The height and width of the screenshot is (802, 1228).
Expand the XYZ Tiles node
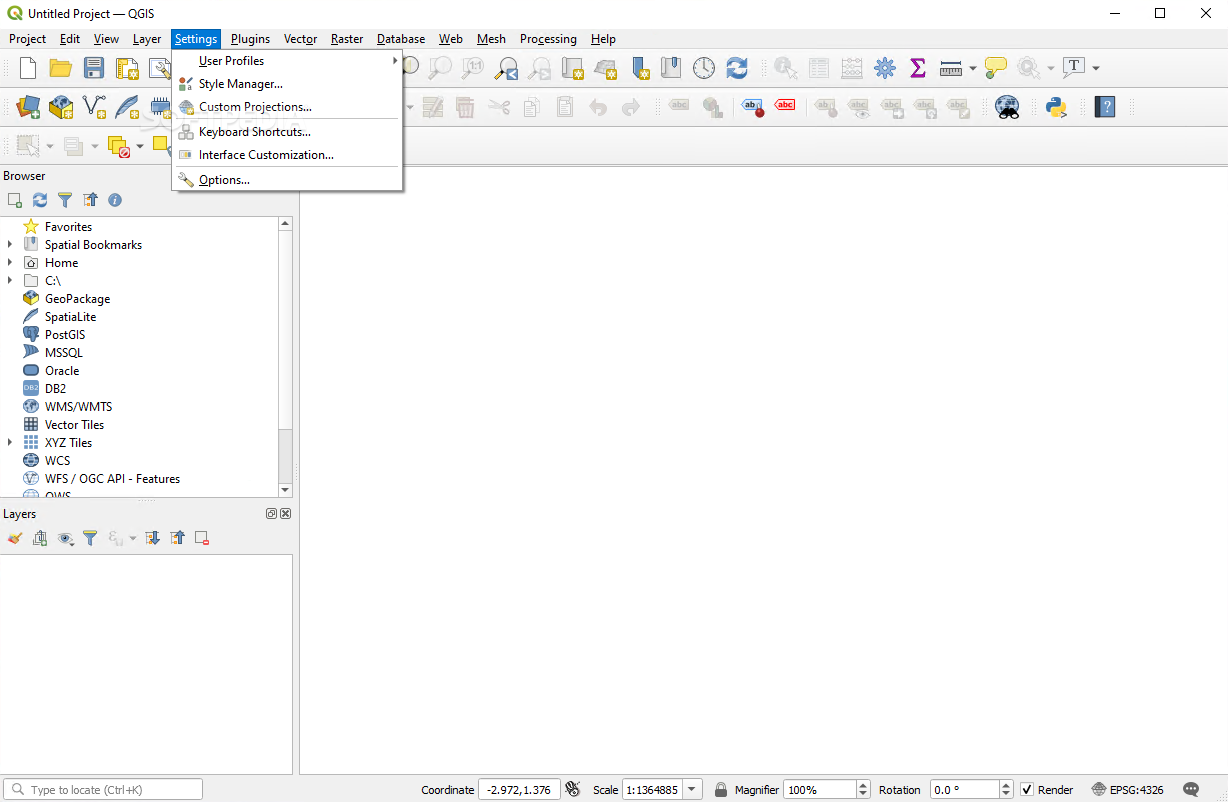pyautogui.click(x=10, y=443)
